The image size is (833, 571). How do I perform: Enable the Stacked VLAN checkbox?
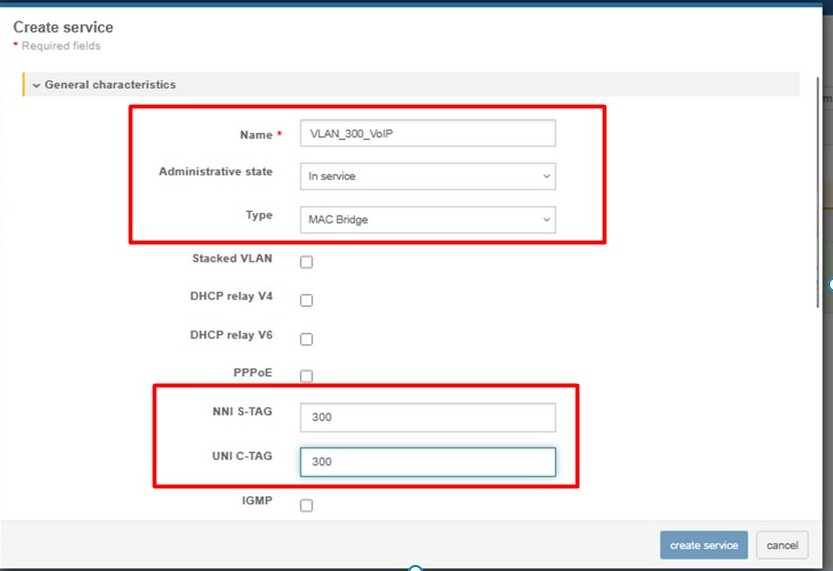point(307,262)
